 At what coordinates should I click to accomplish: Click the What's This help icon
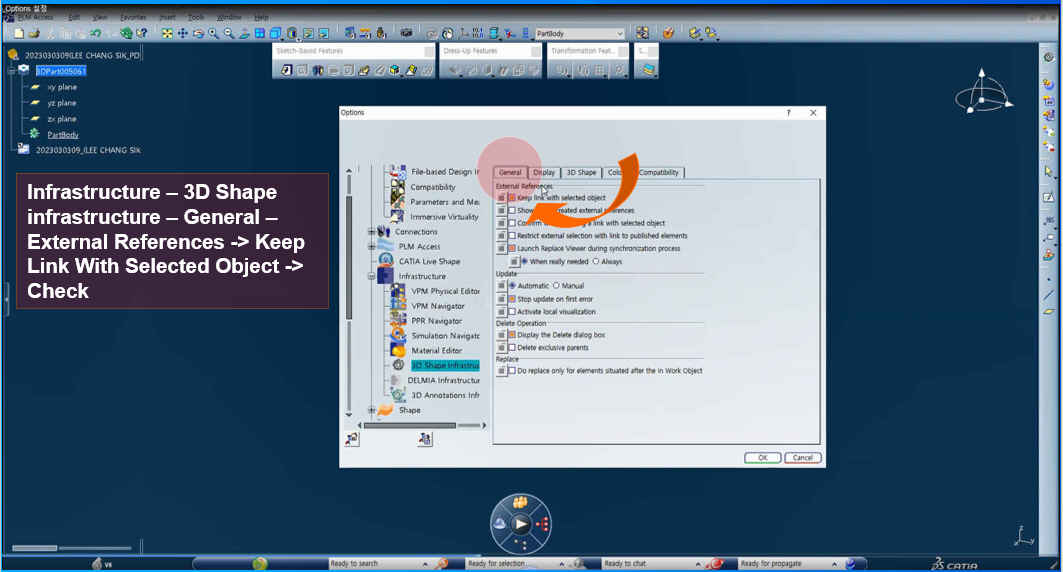pos(142,33)
